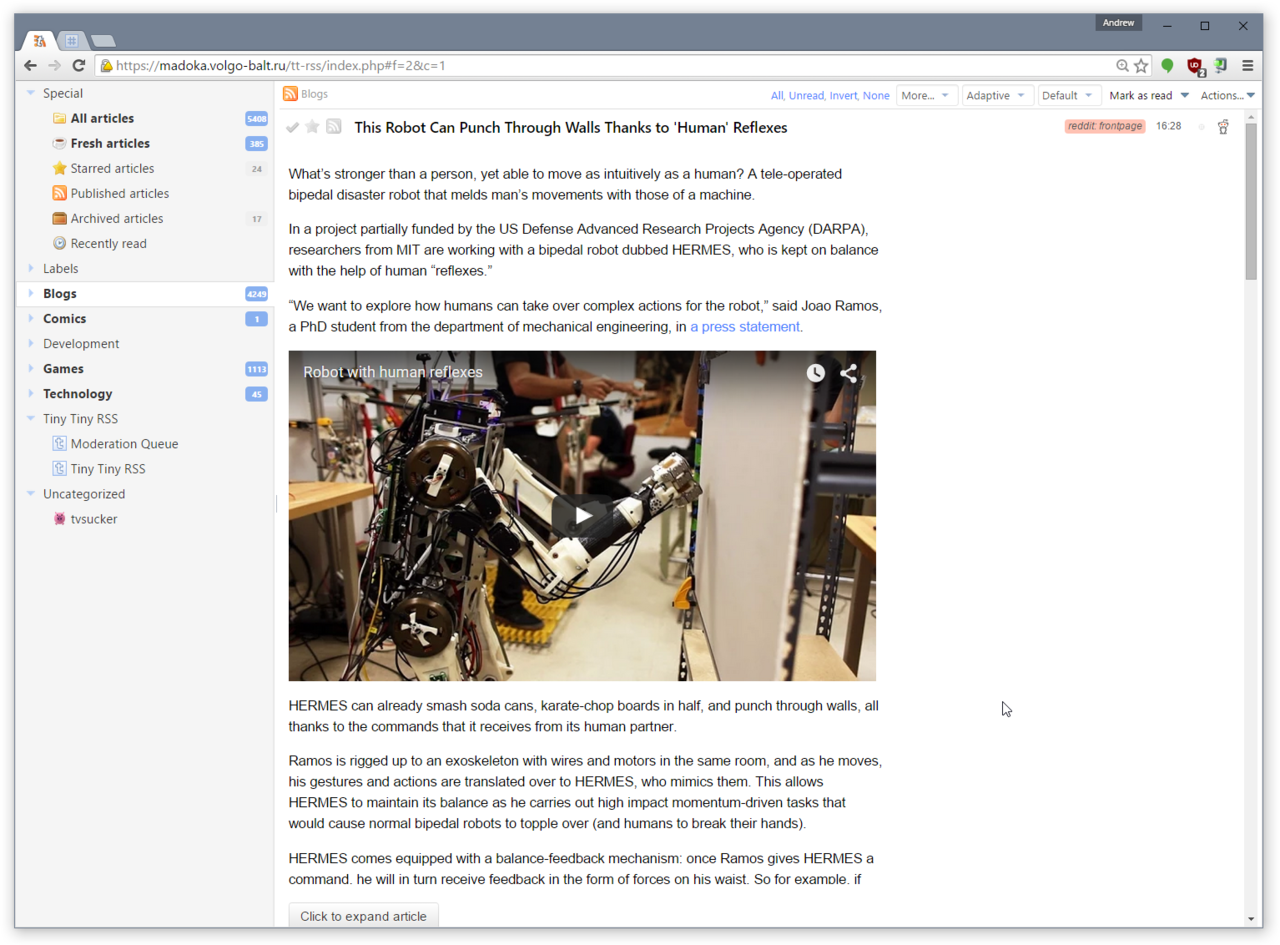Reload the page with the refresh icon
The height and width of the screenshot is (945, 1280).
click(x=79, y=66)
